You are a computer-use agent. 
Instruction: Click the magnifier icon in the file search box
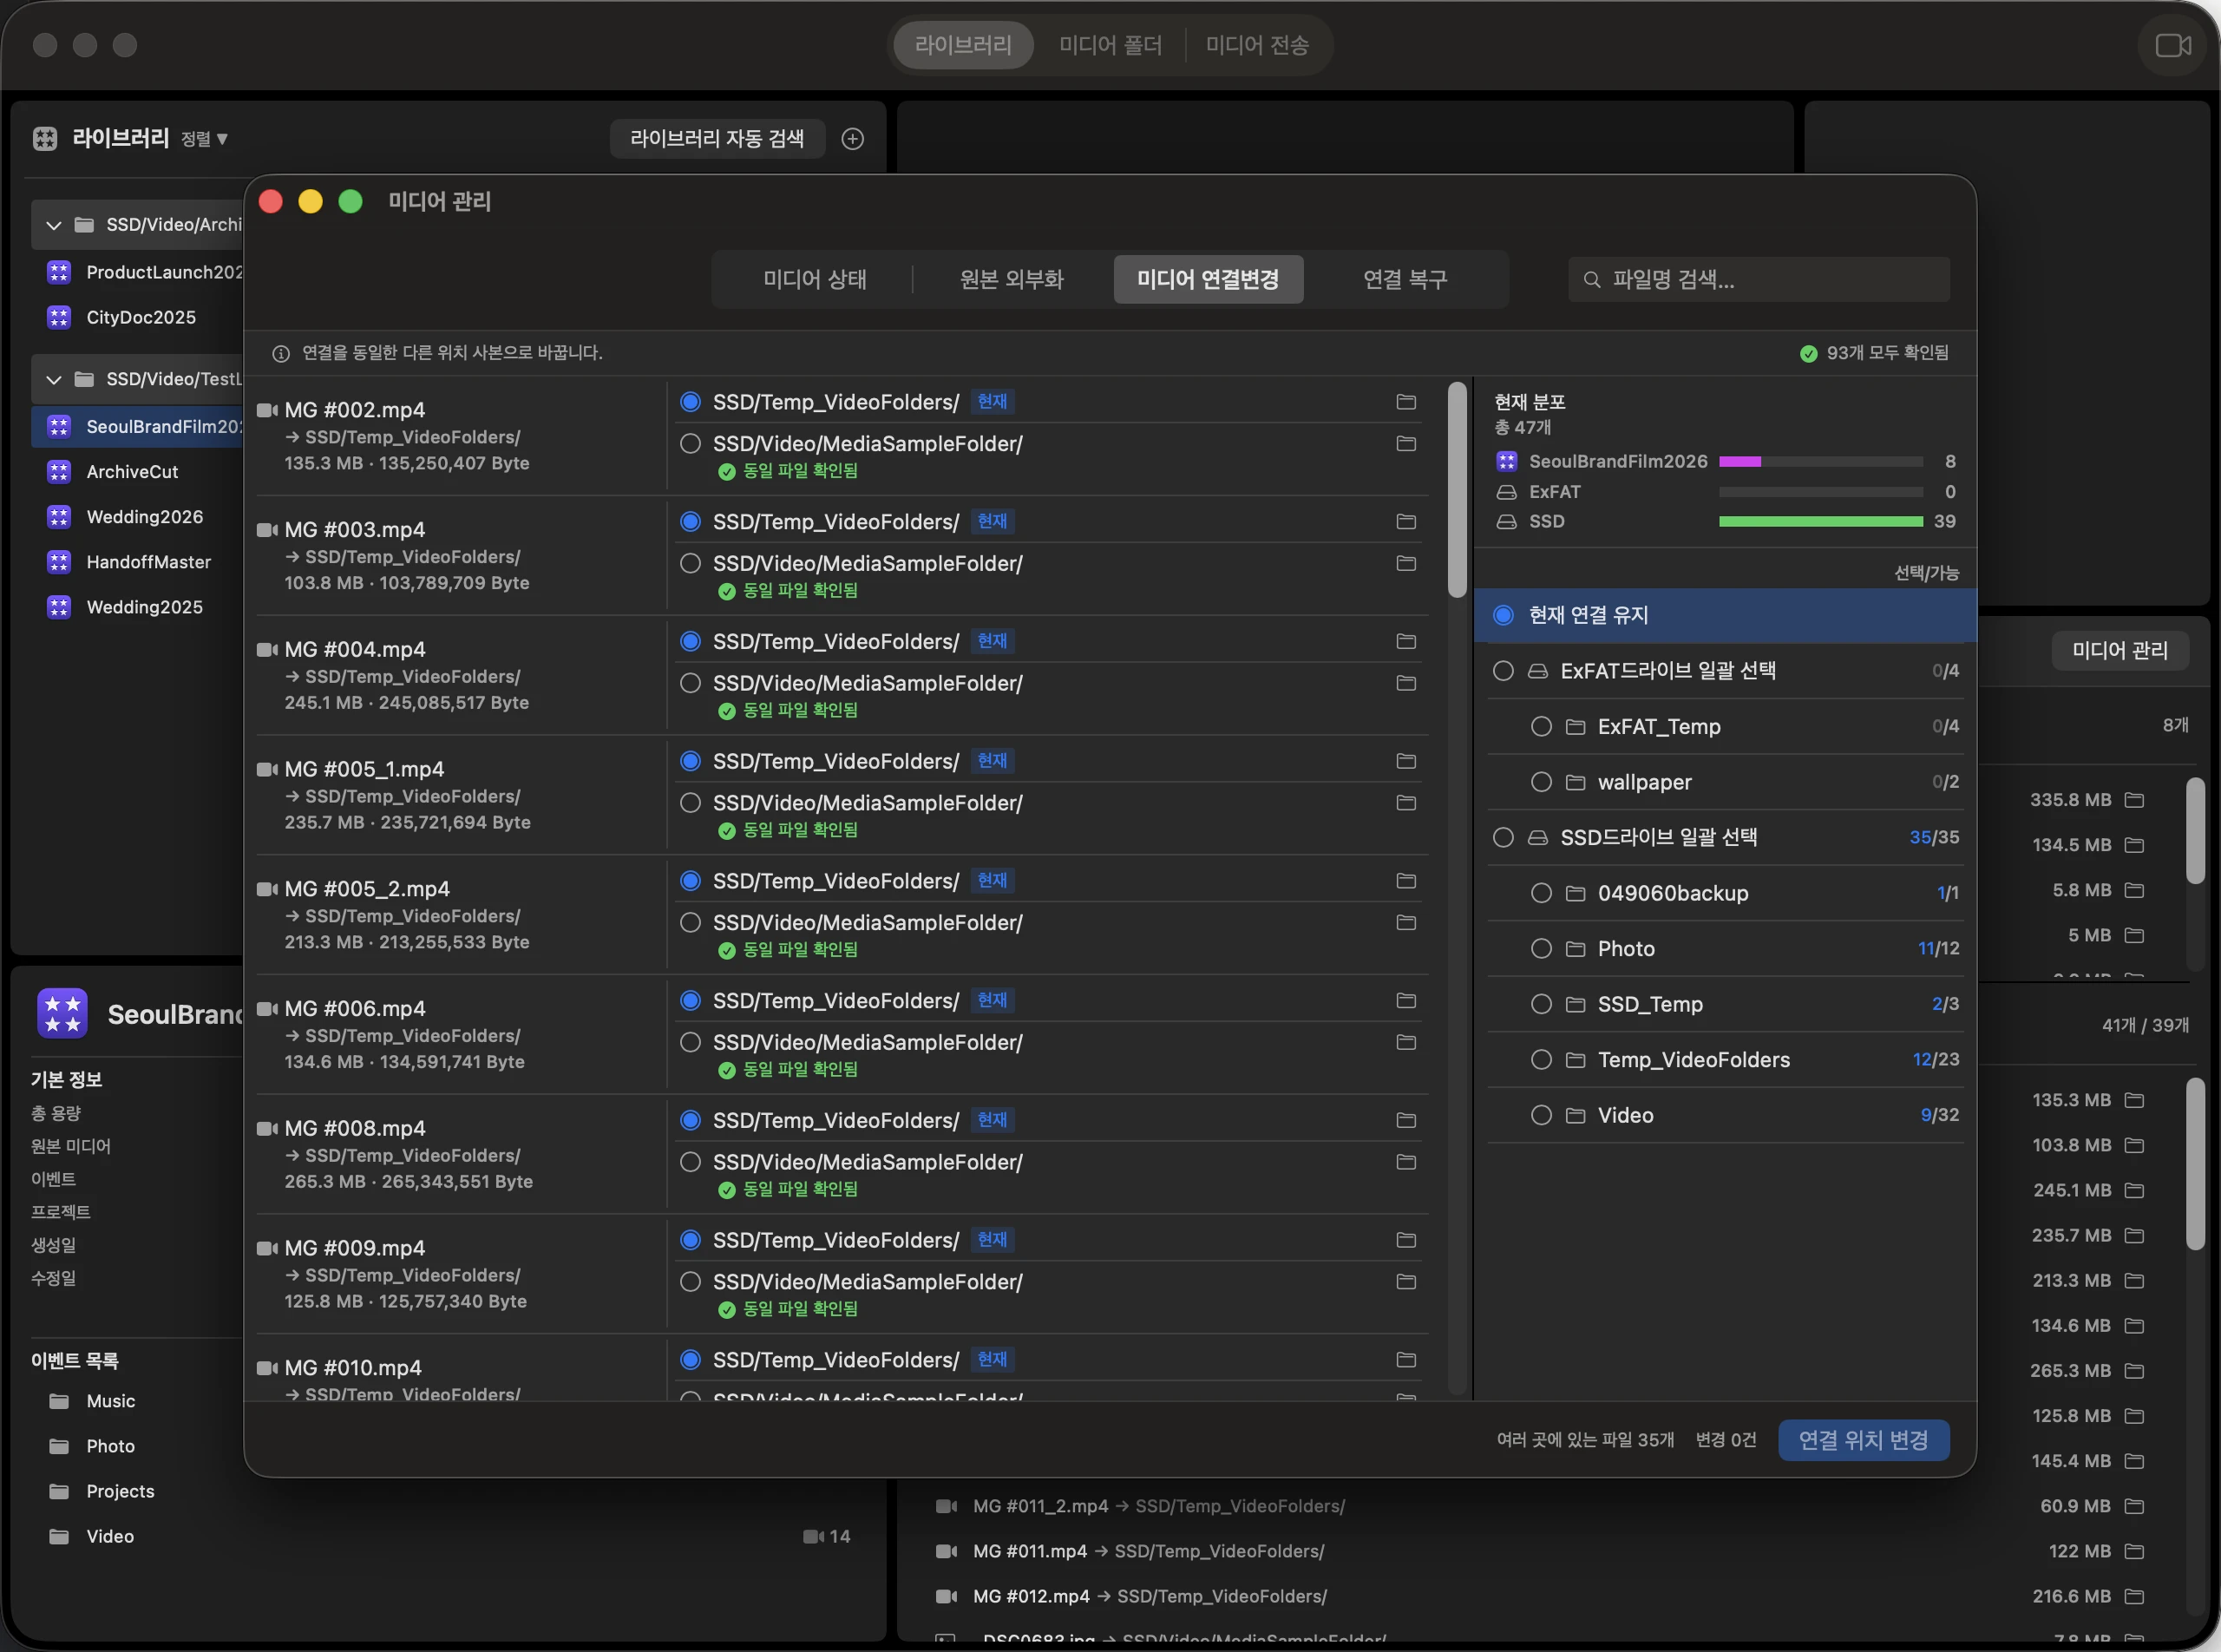(1592, 280)
